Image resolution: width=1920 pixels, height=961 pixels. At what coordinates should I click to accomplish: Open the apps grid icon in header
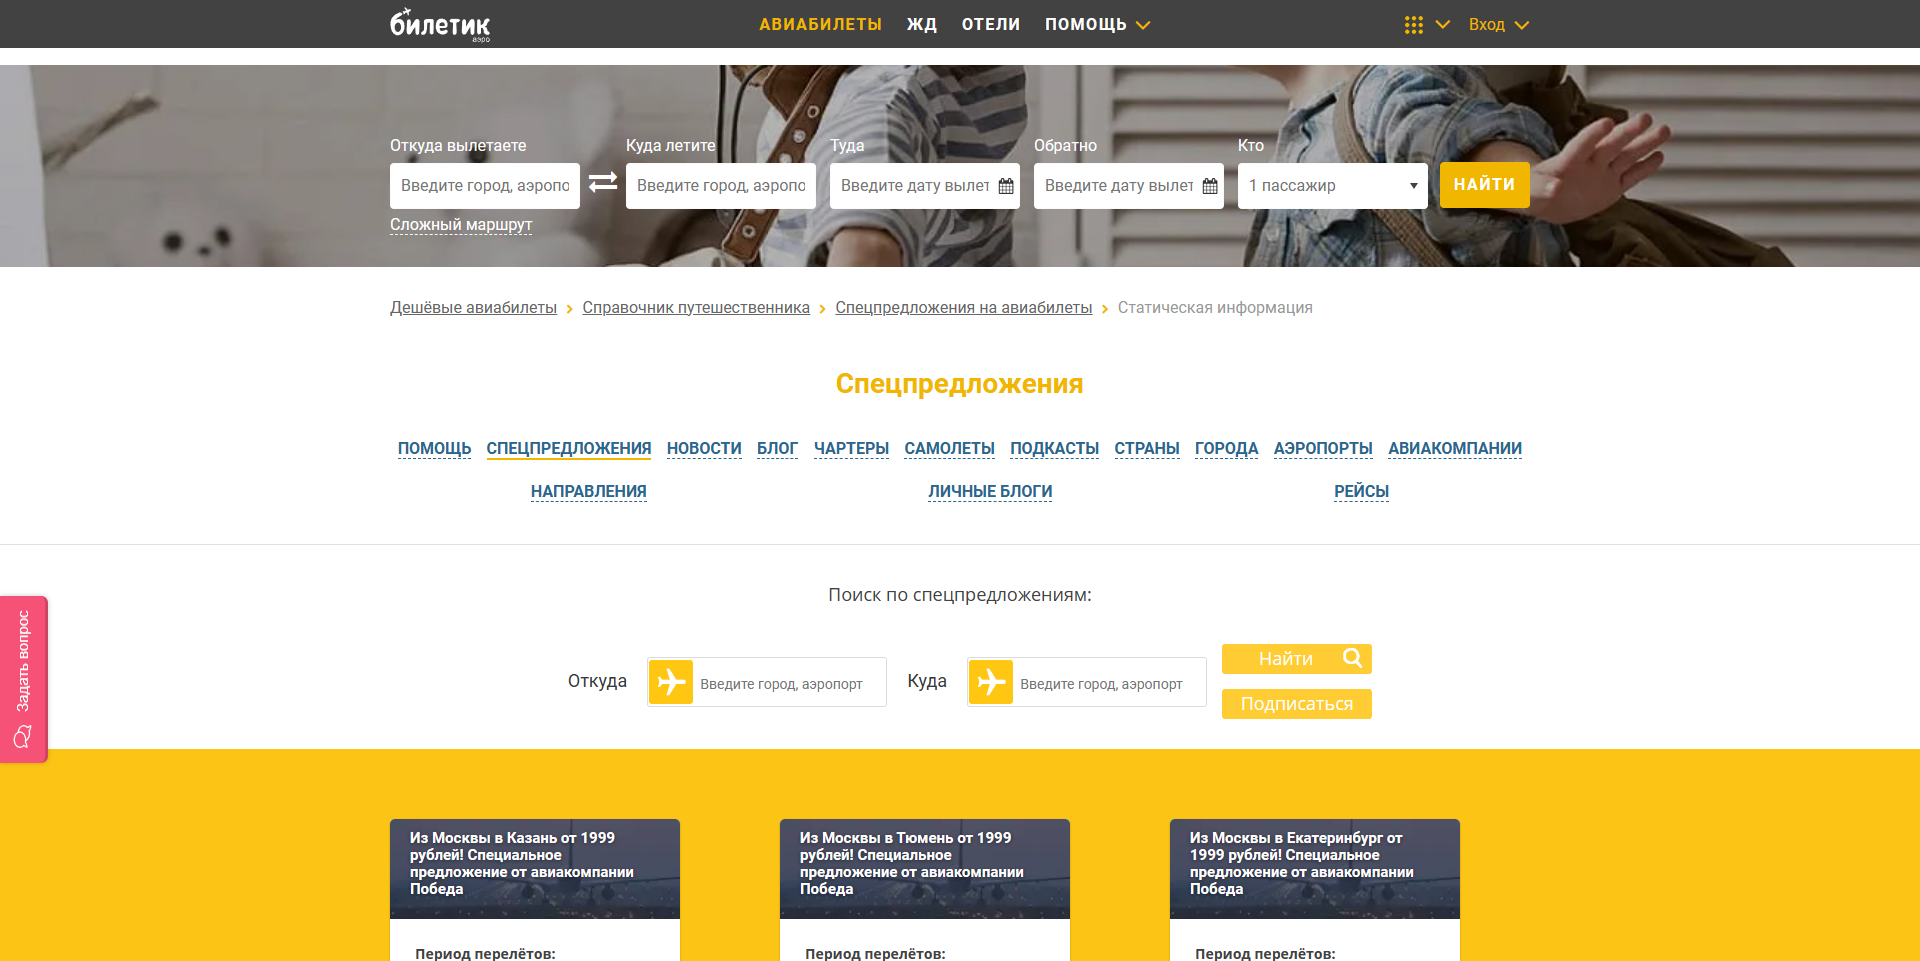click(1414, 23)
